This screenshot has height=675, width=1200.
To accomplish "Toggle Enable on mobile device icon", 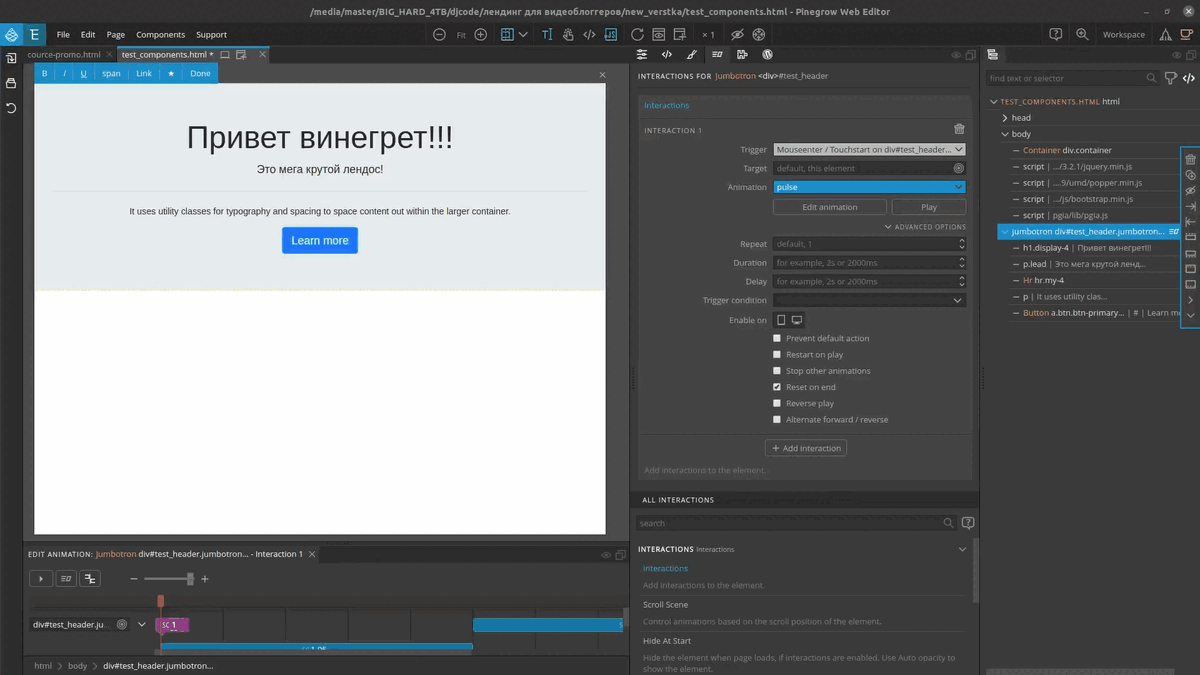I will coord(782,320).
